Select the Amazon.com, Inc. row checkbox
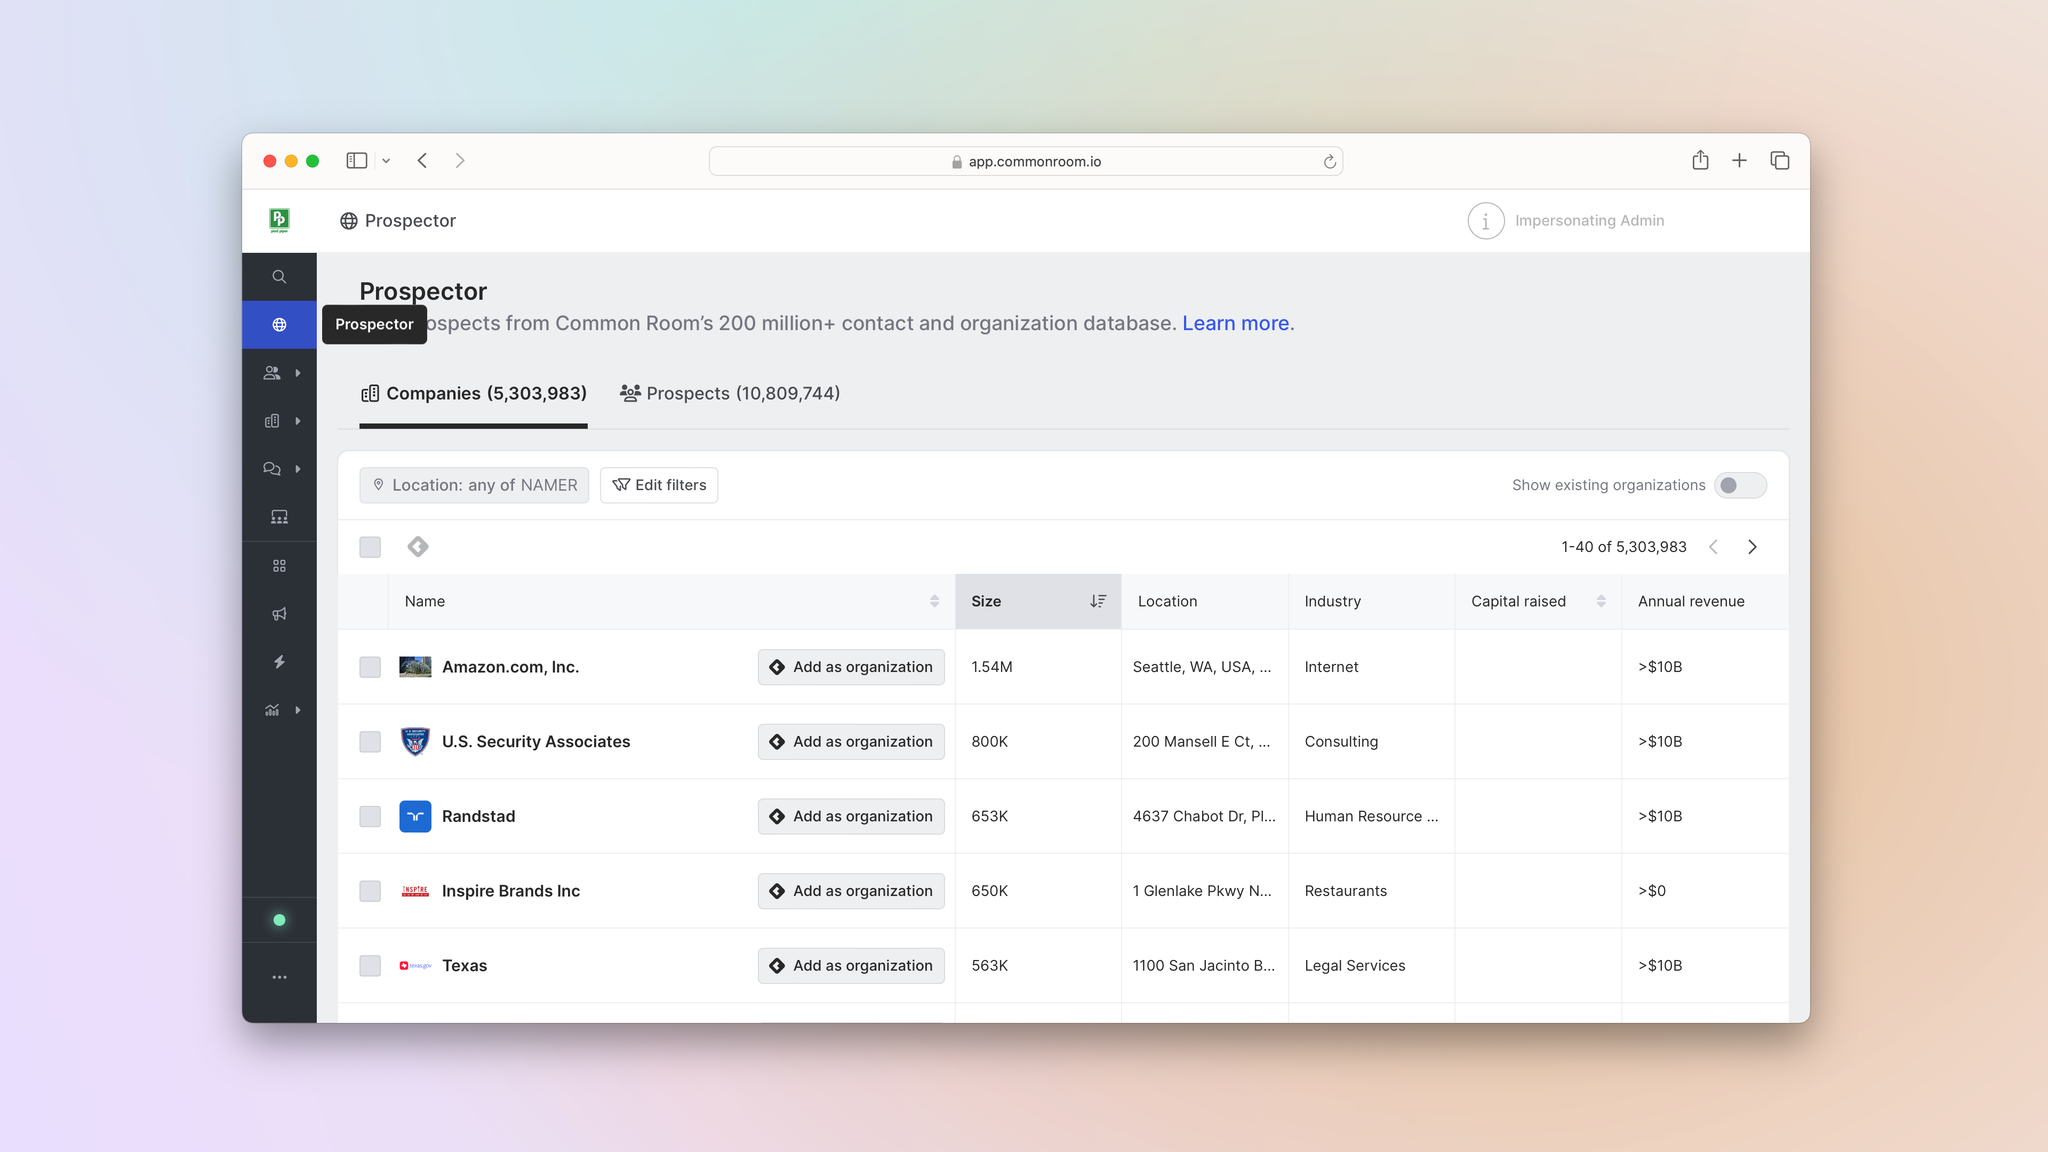The width and height of the screenshot is (2048, 1152). (370, 667)
